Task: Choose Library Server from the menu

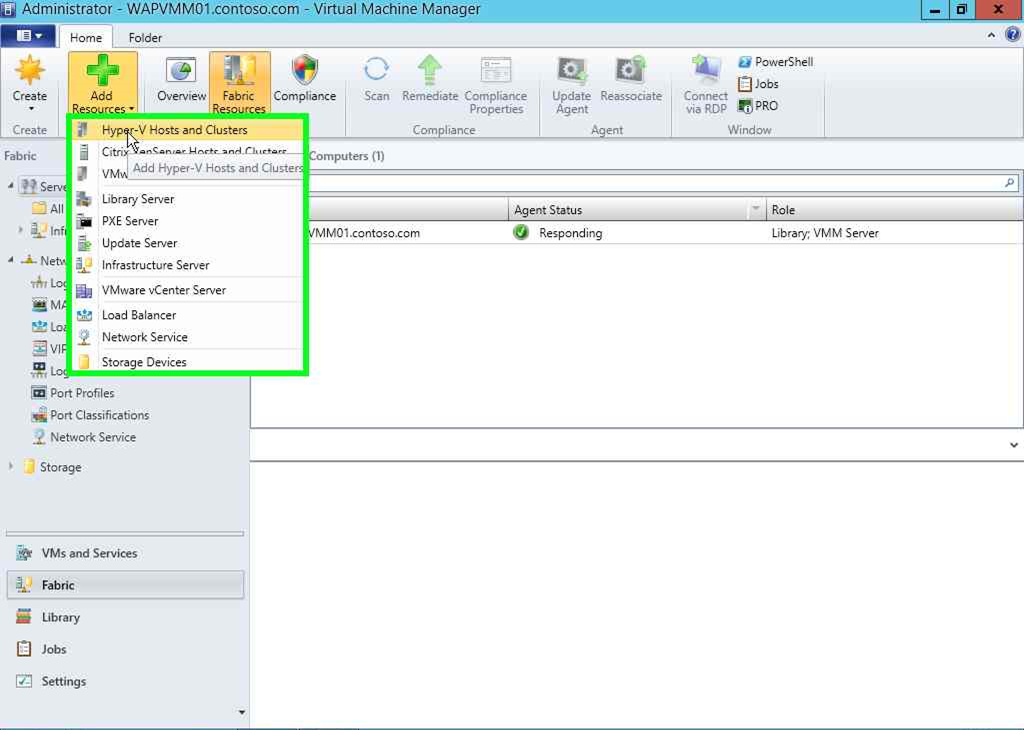Action: coord(187,199)
